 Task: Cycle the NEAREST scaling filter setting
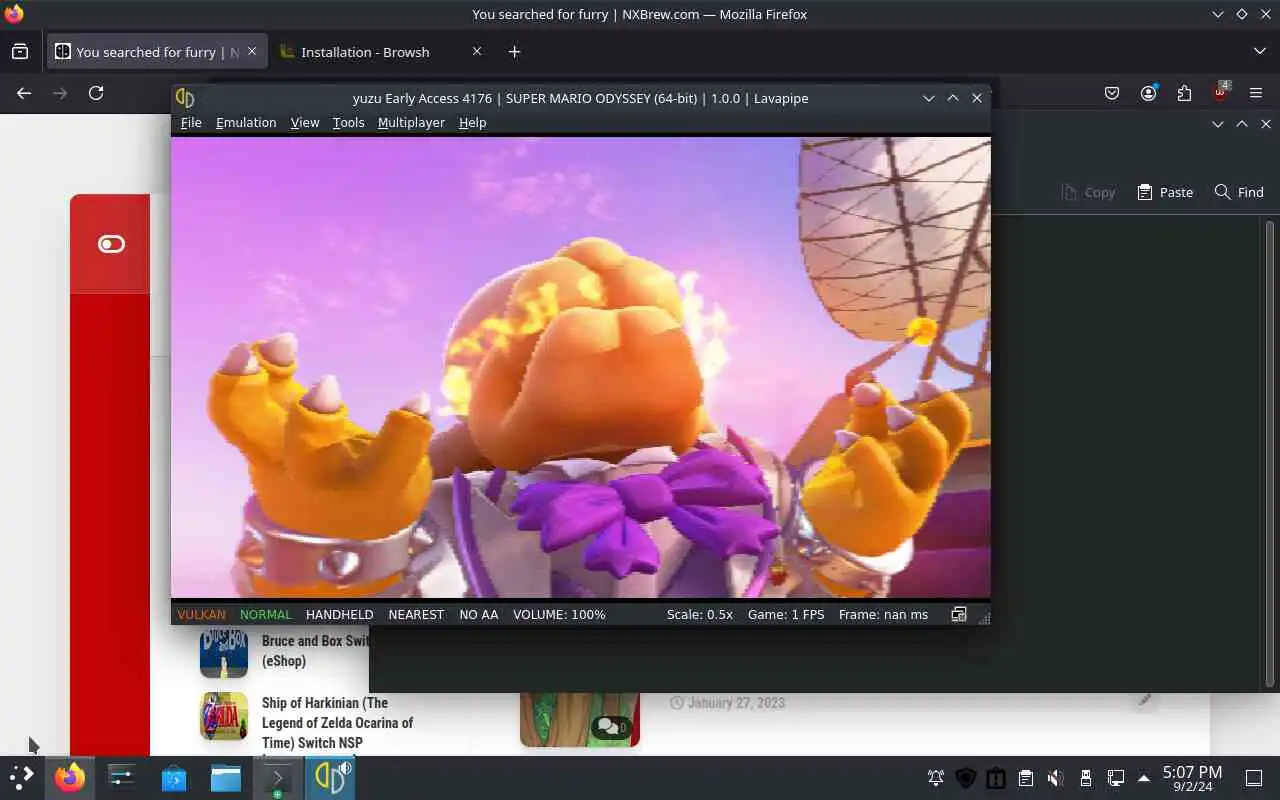pos(416,614)
